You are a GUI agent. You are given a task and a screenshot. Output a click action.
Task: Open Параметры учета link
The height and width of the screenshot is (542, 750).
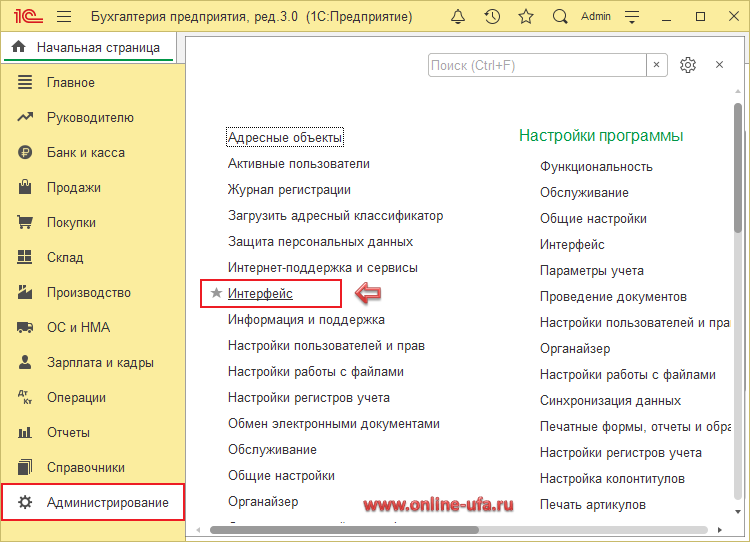[592, 270]
